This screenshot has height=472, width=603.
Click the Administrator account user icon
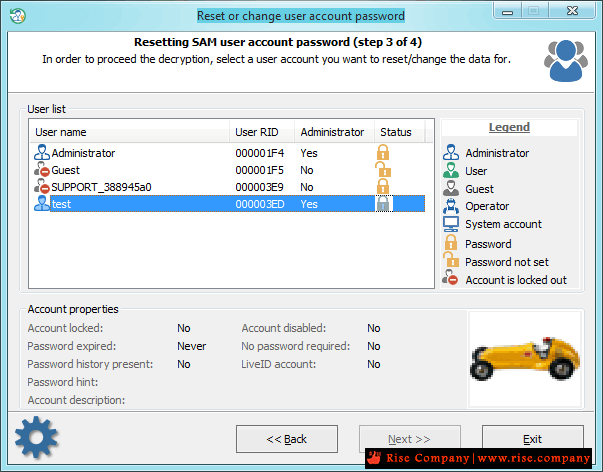coord(42,153)
